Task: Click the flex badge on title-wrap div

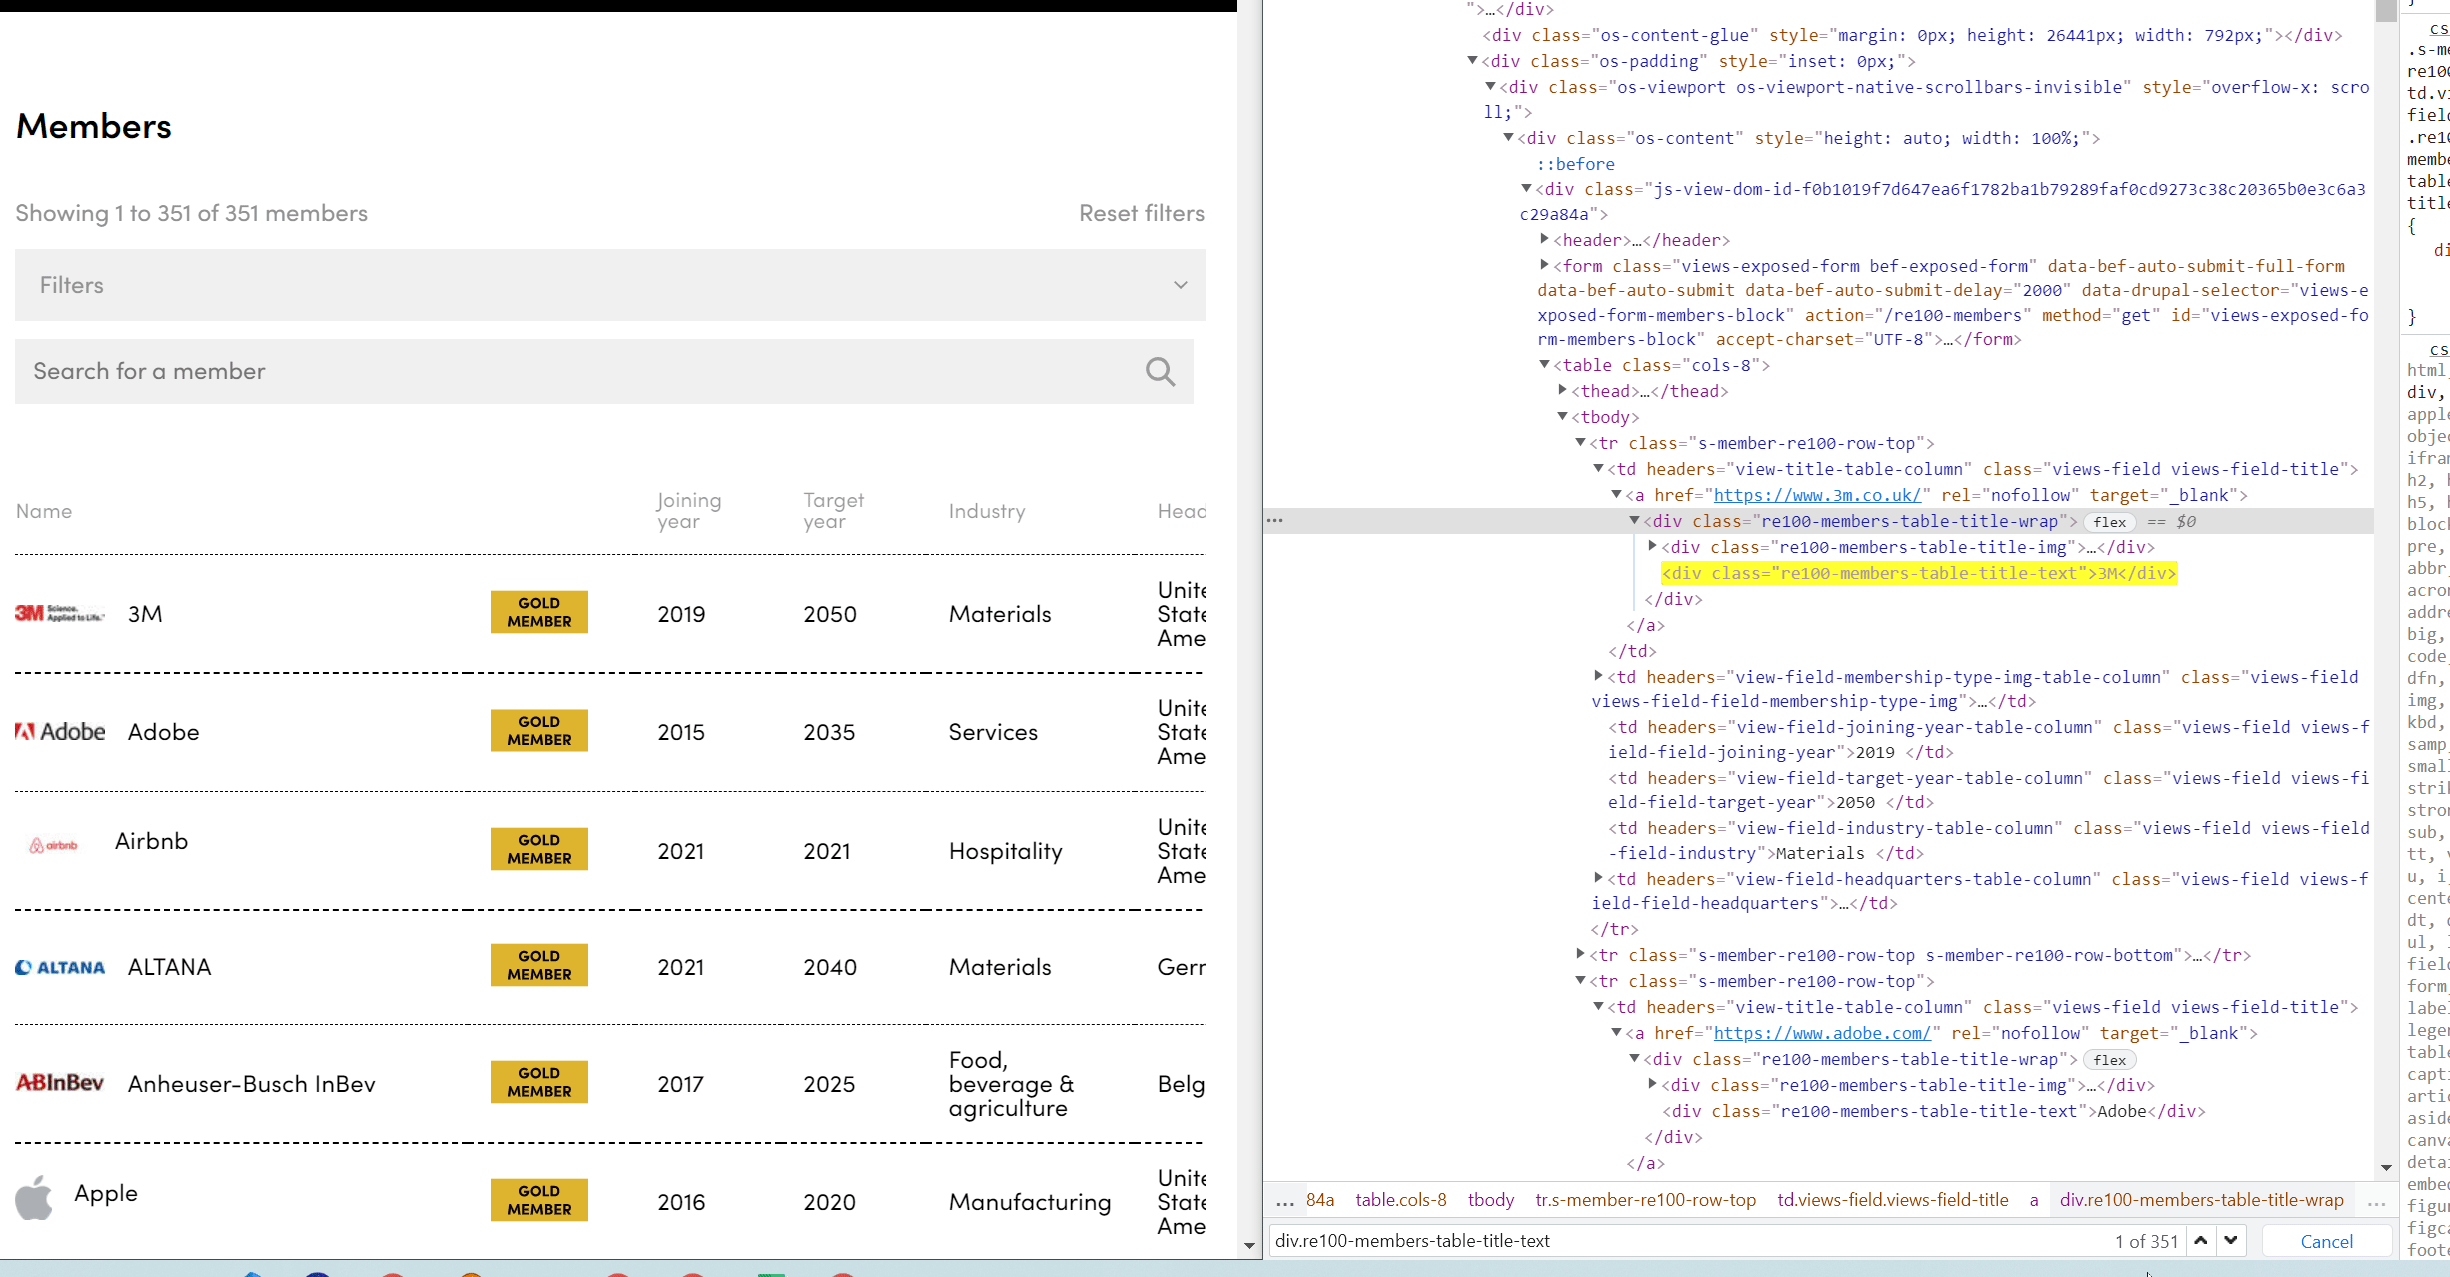Action: click(x=2109, y=522)
